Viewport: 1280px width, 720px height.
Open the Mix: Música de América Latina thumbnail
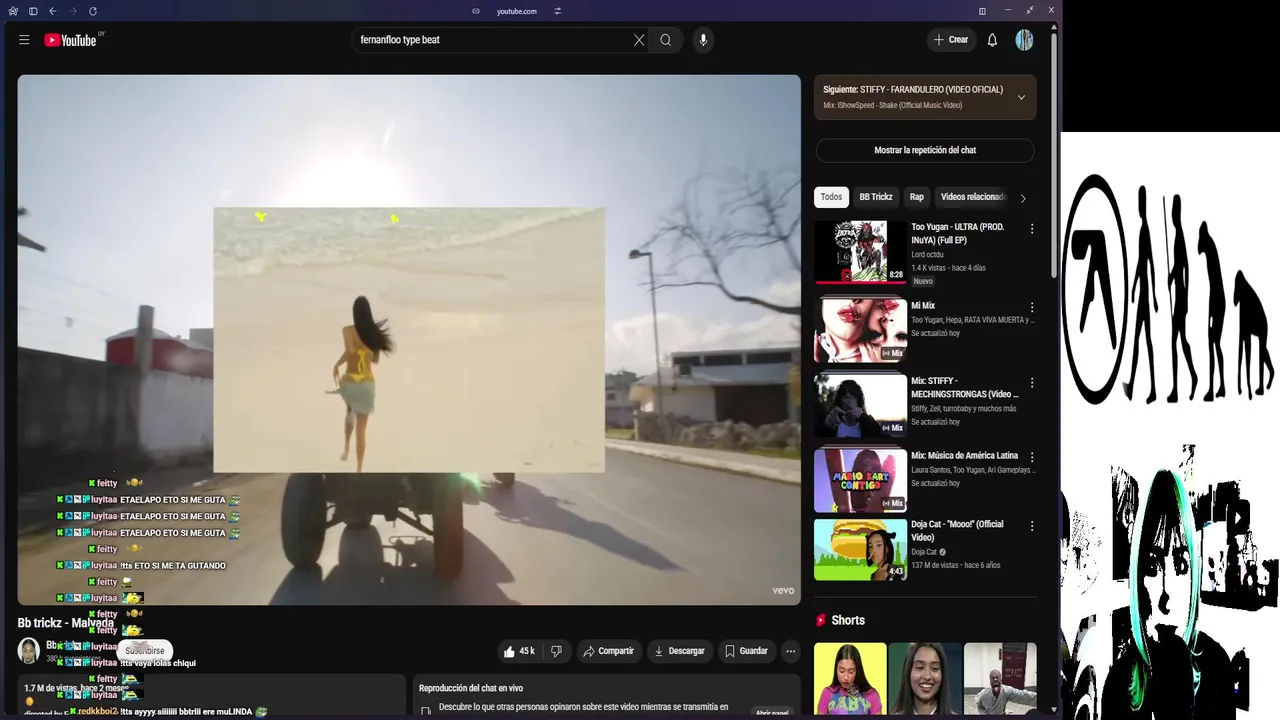click(x=860, y=480)
